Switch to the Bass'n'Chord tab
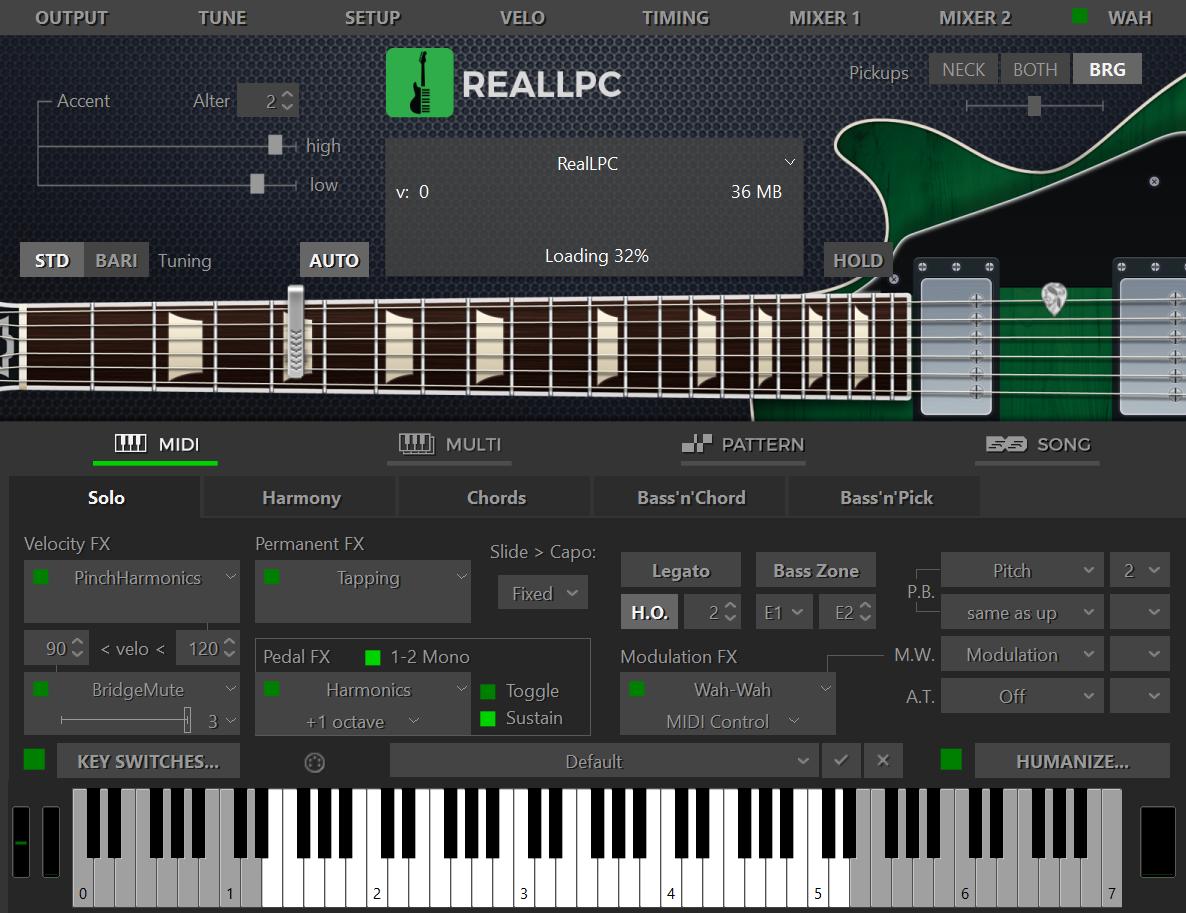Viewport: 1186px width, 913px height. [689, 497]
